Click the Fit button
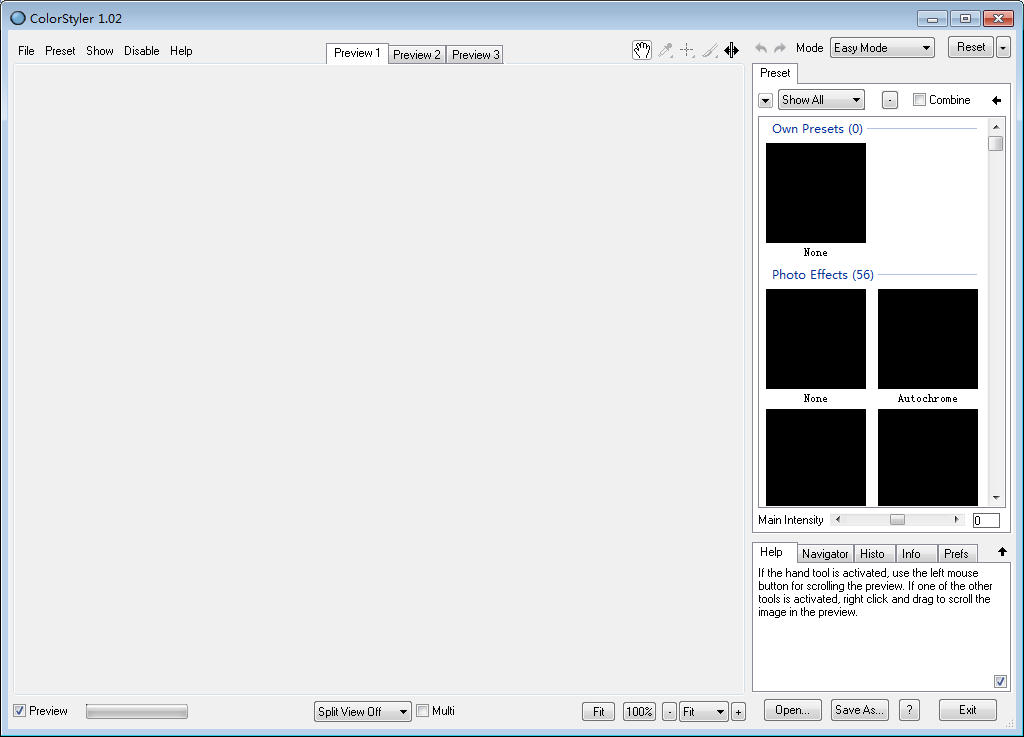Screen dimensions: 1024x737 click(598, 712)
